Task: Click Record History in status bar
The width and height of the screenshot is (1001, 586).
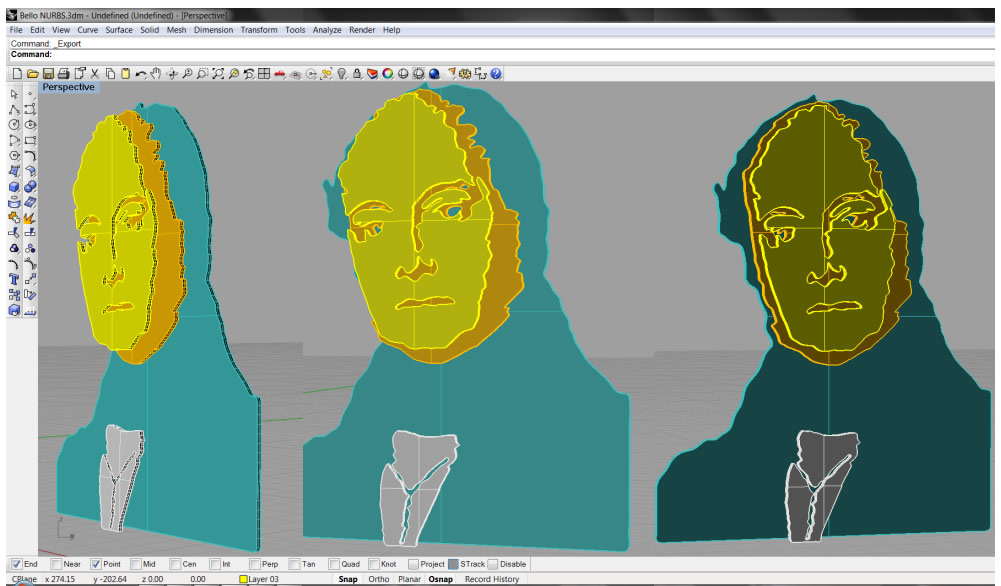Action: 492,580
